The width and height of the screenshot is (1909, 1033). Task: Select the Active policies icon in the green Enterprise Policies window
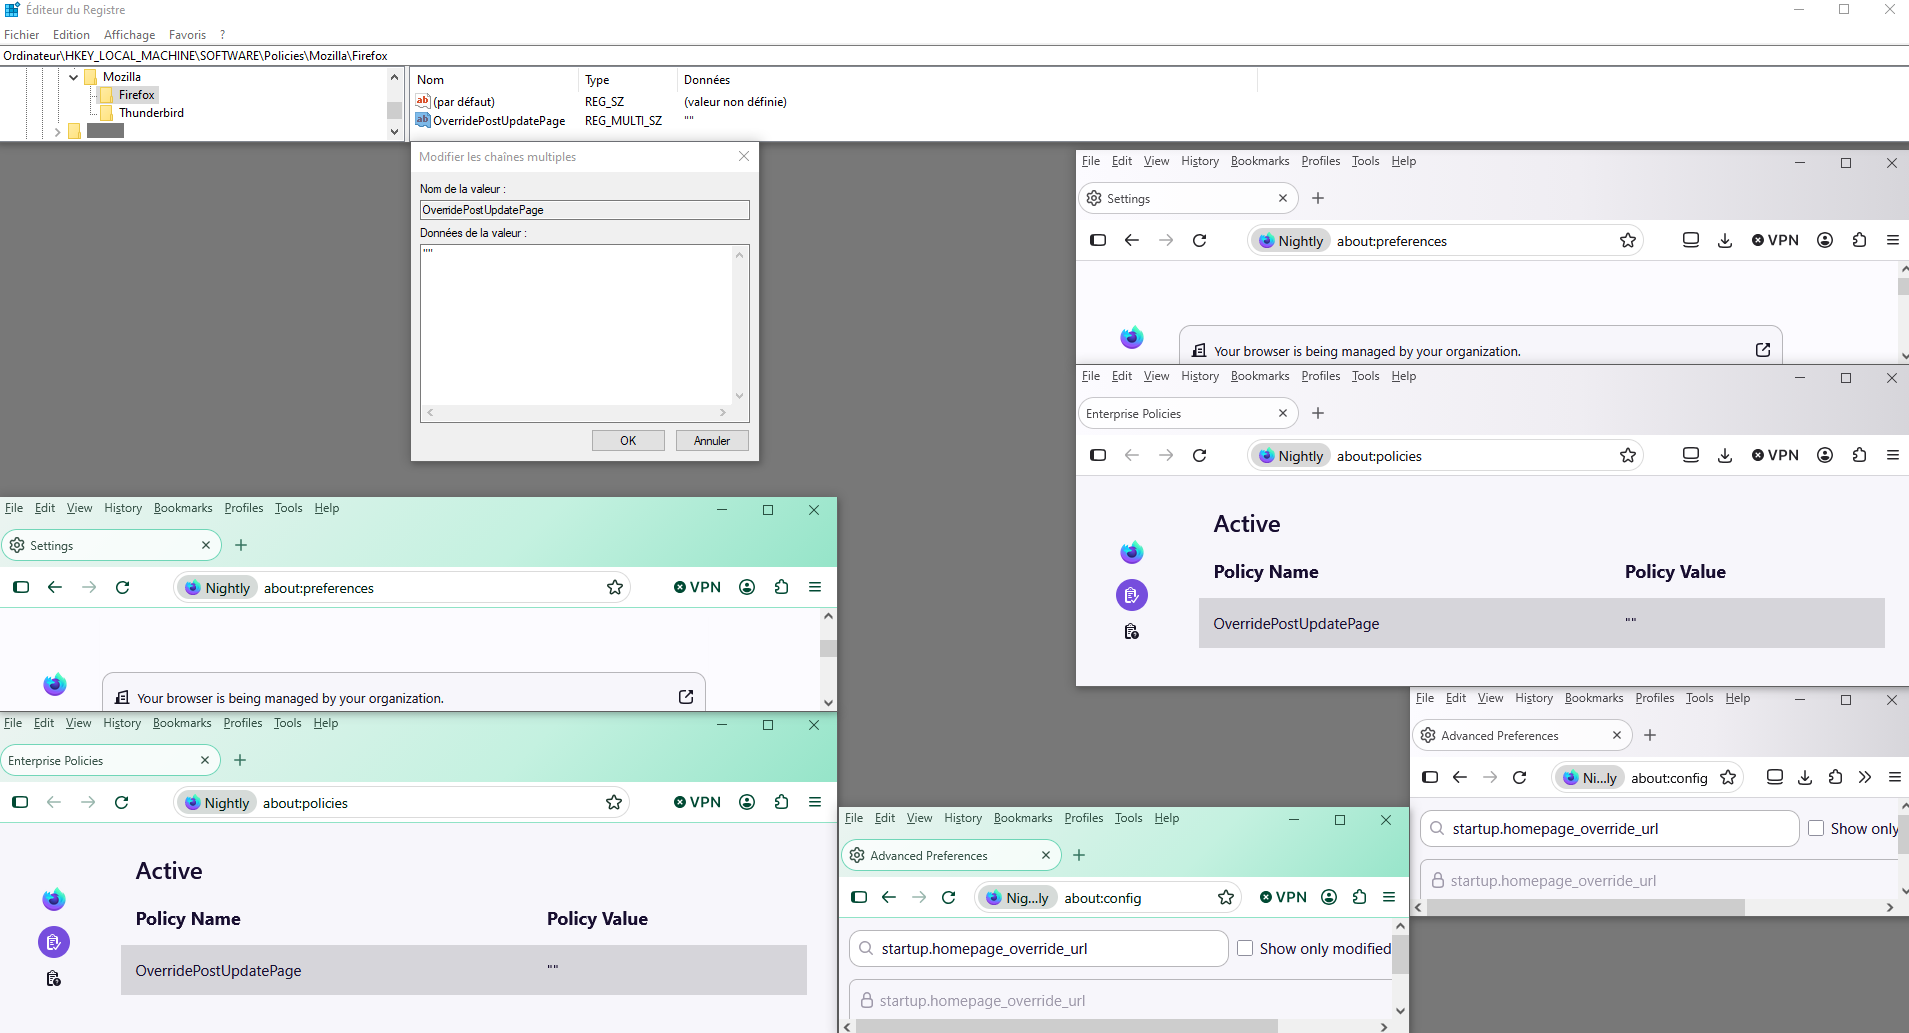coord(54,942)
